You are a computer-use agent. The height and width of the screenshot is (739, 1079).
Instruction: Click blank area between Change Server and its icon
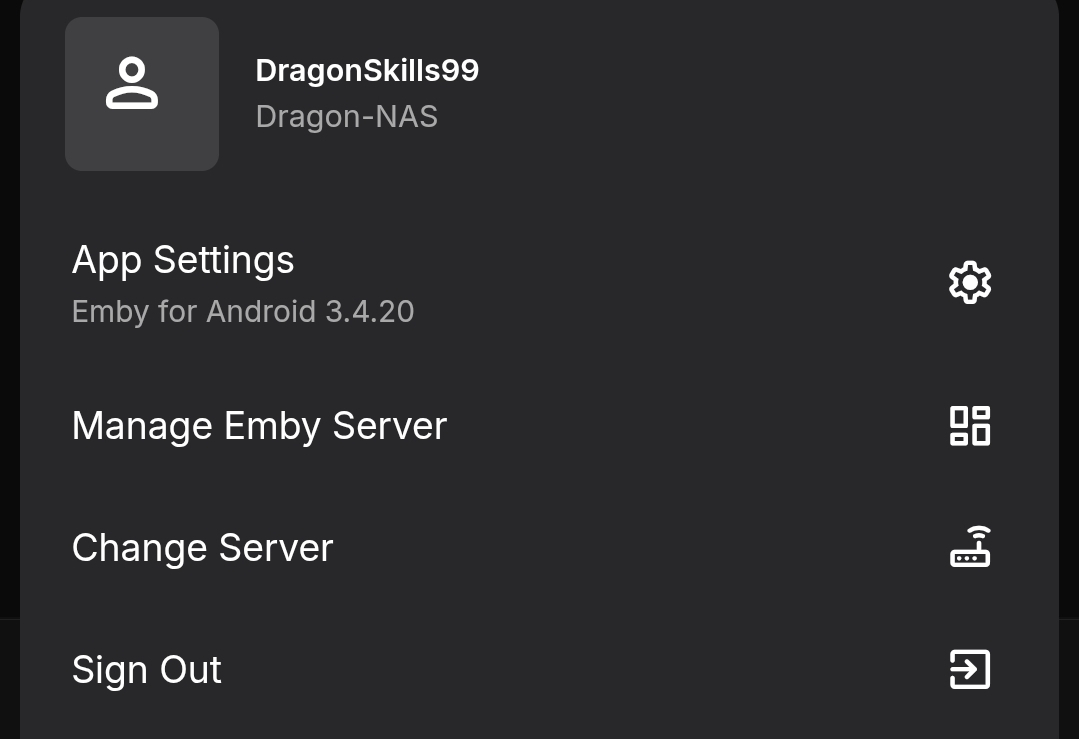pos(640,548)
